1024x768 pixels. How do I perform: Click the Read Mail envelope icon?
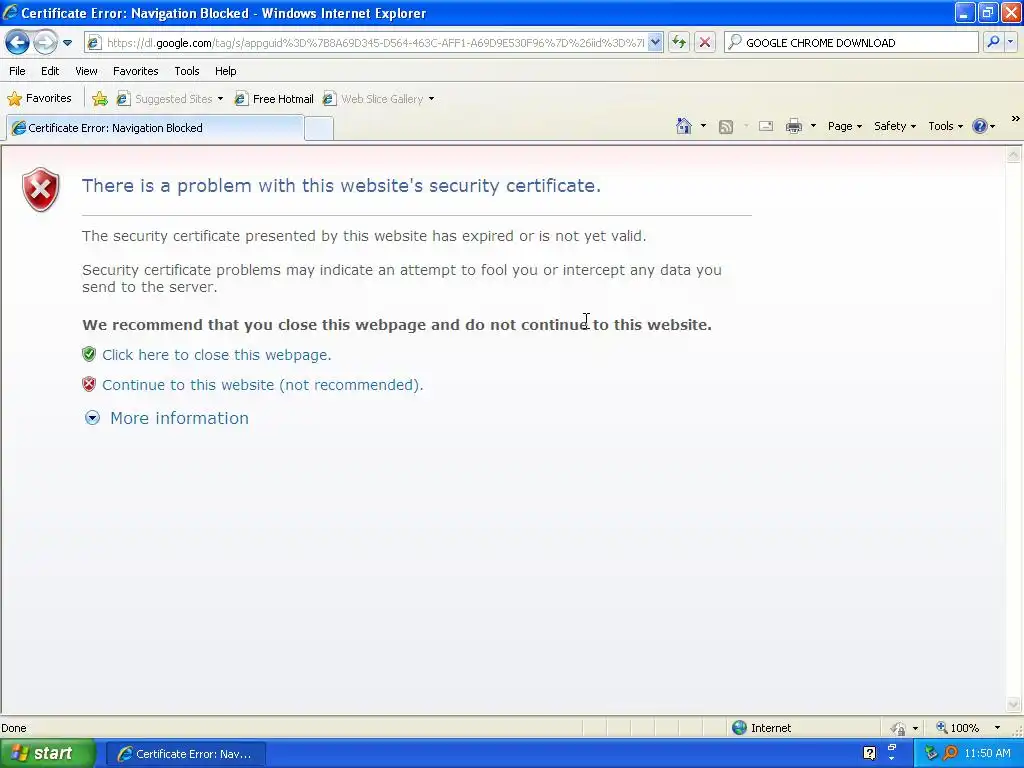[x=766, y=126]
